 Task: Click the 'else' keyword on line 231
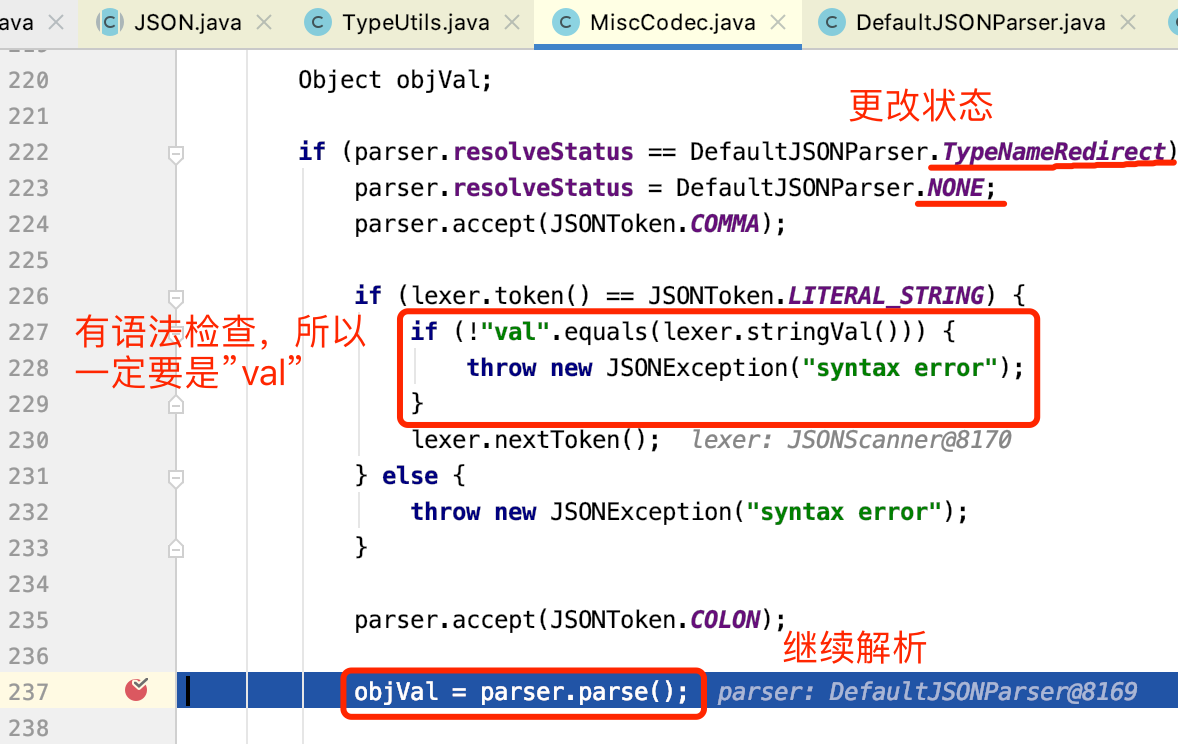pyautogui.click(x=410, y=476)
